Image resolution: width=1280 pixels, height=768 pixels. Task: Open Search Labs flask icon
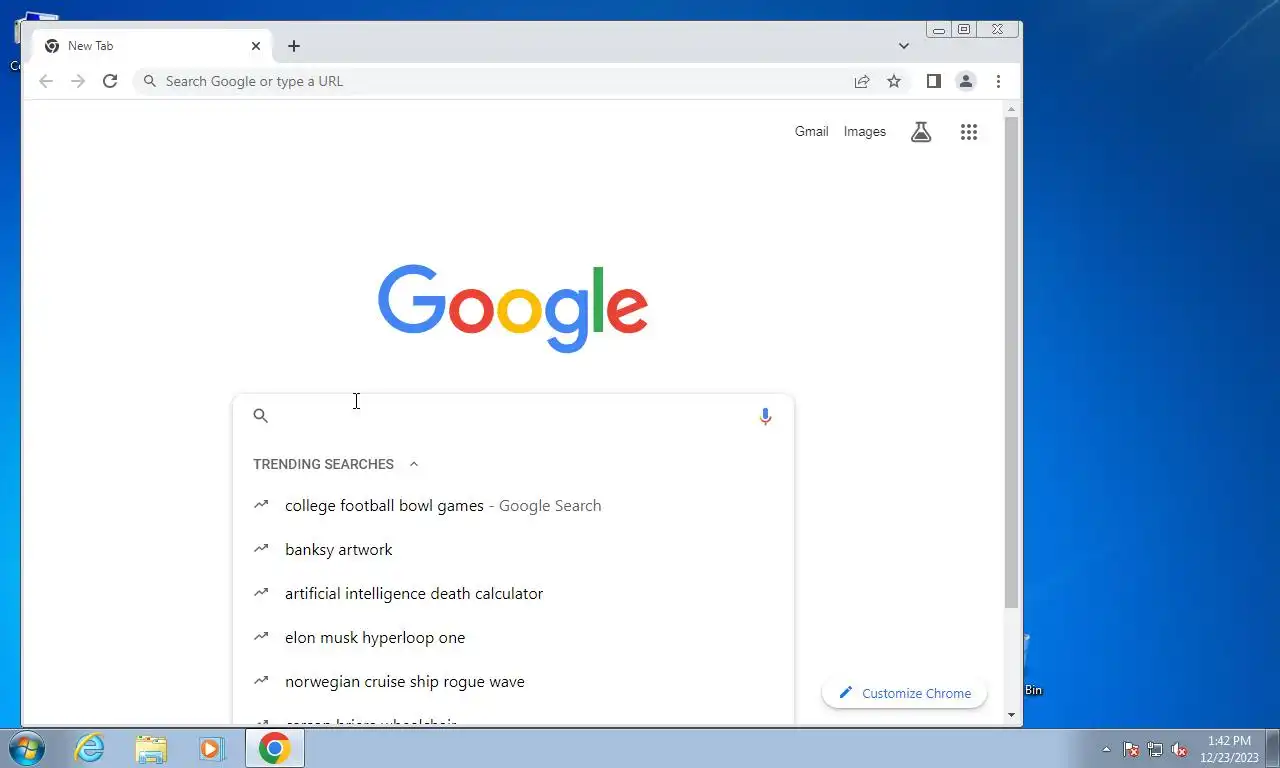[921, 132]
